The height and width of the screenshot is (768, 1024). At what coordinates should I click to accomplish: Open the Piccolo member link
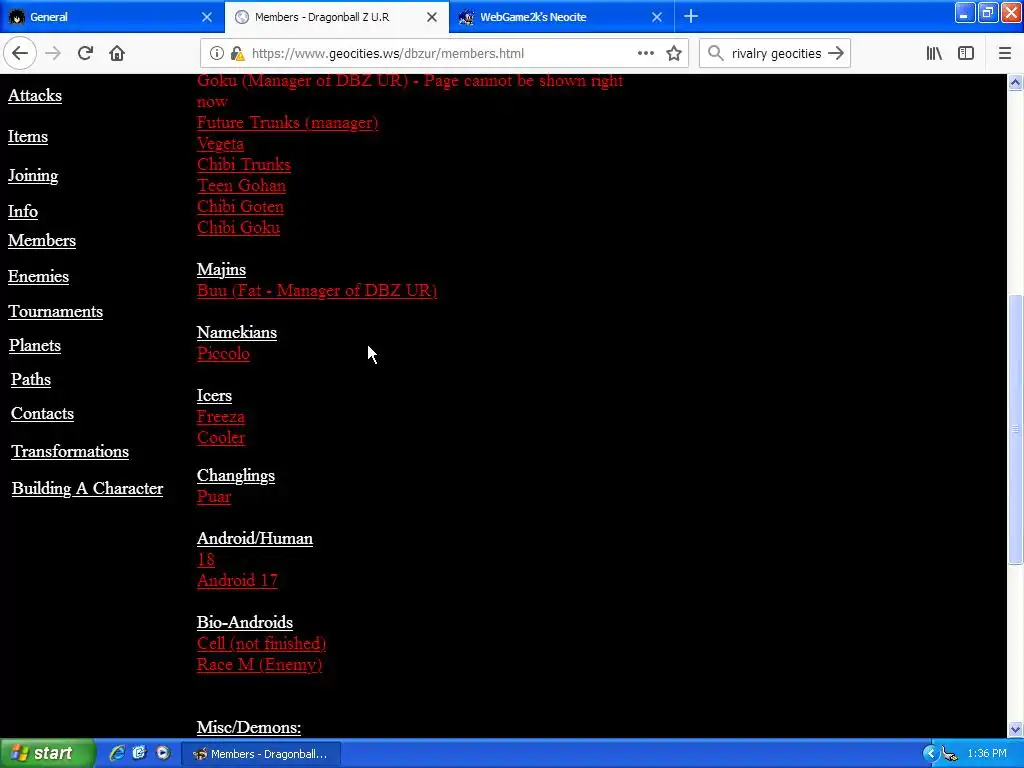[223, 353]
